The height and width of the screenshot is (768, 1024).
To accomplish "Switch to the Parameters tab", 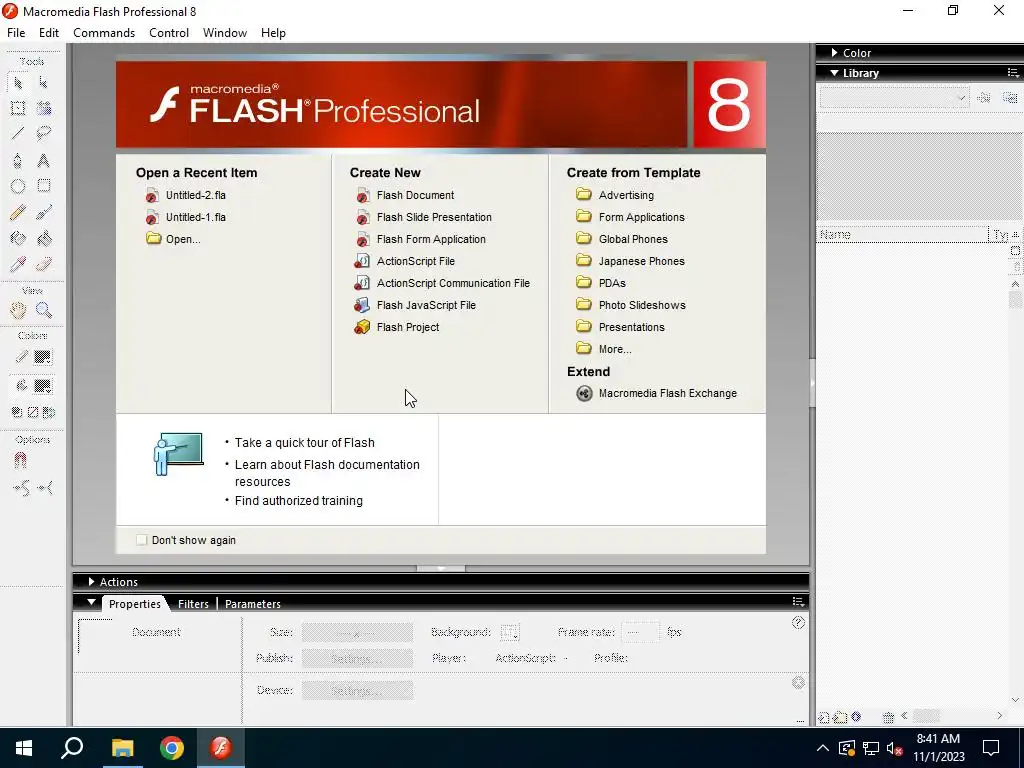I will point(253,604).
